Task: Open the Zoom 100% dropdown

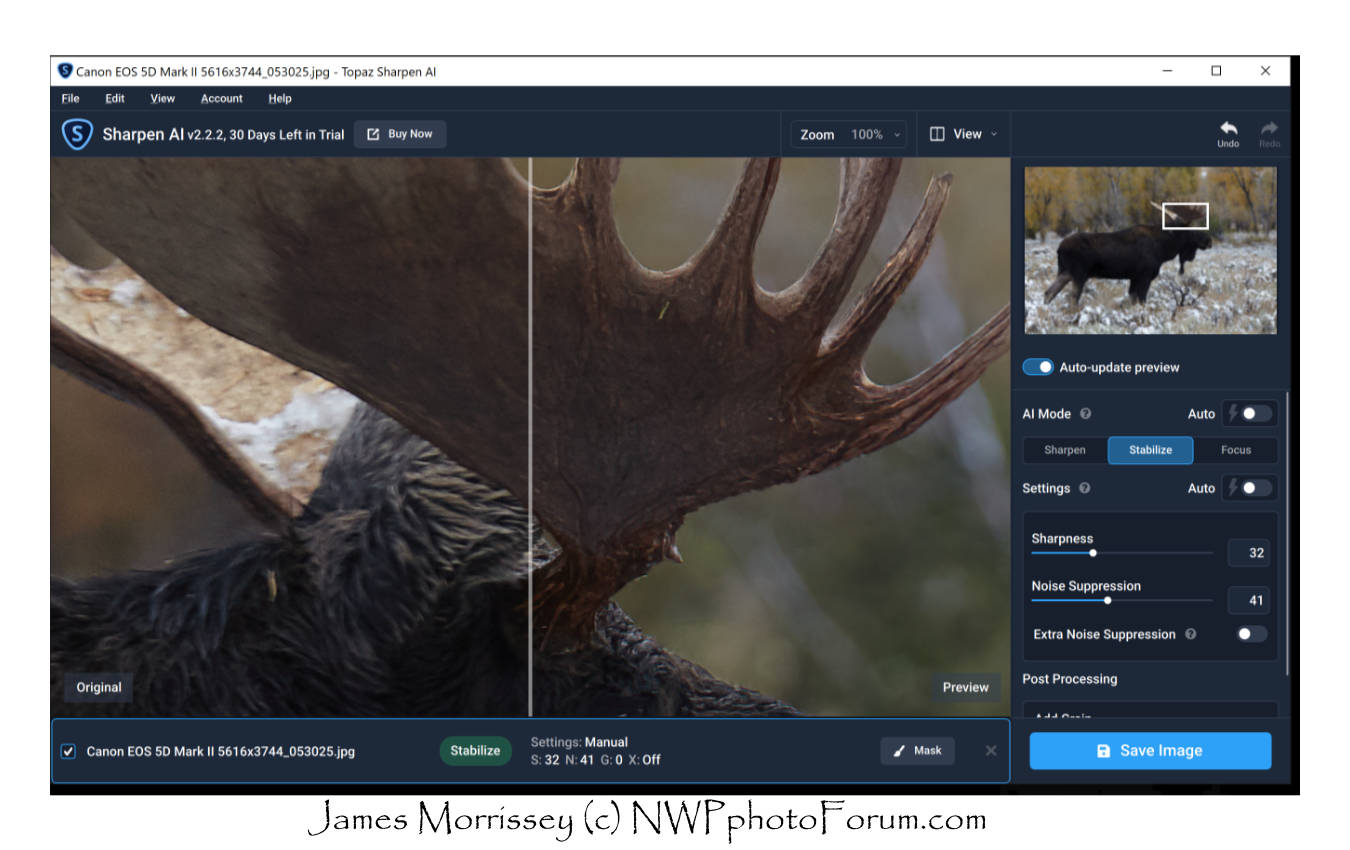Action: pos(849,134)
